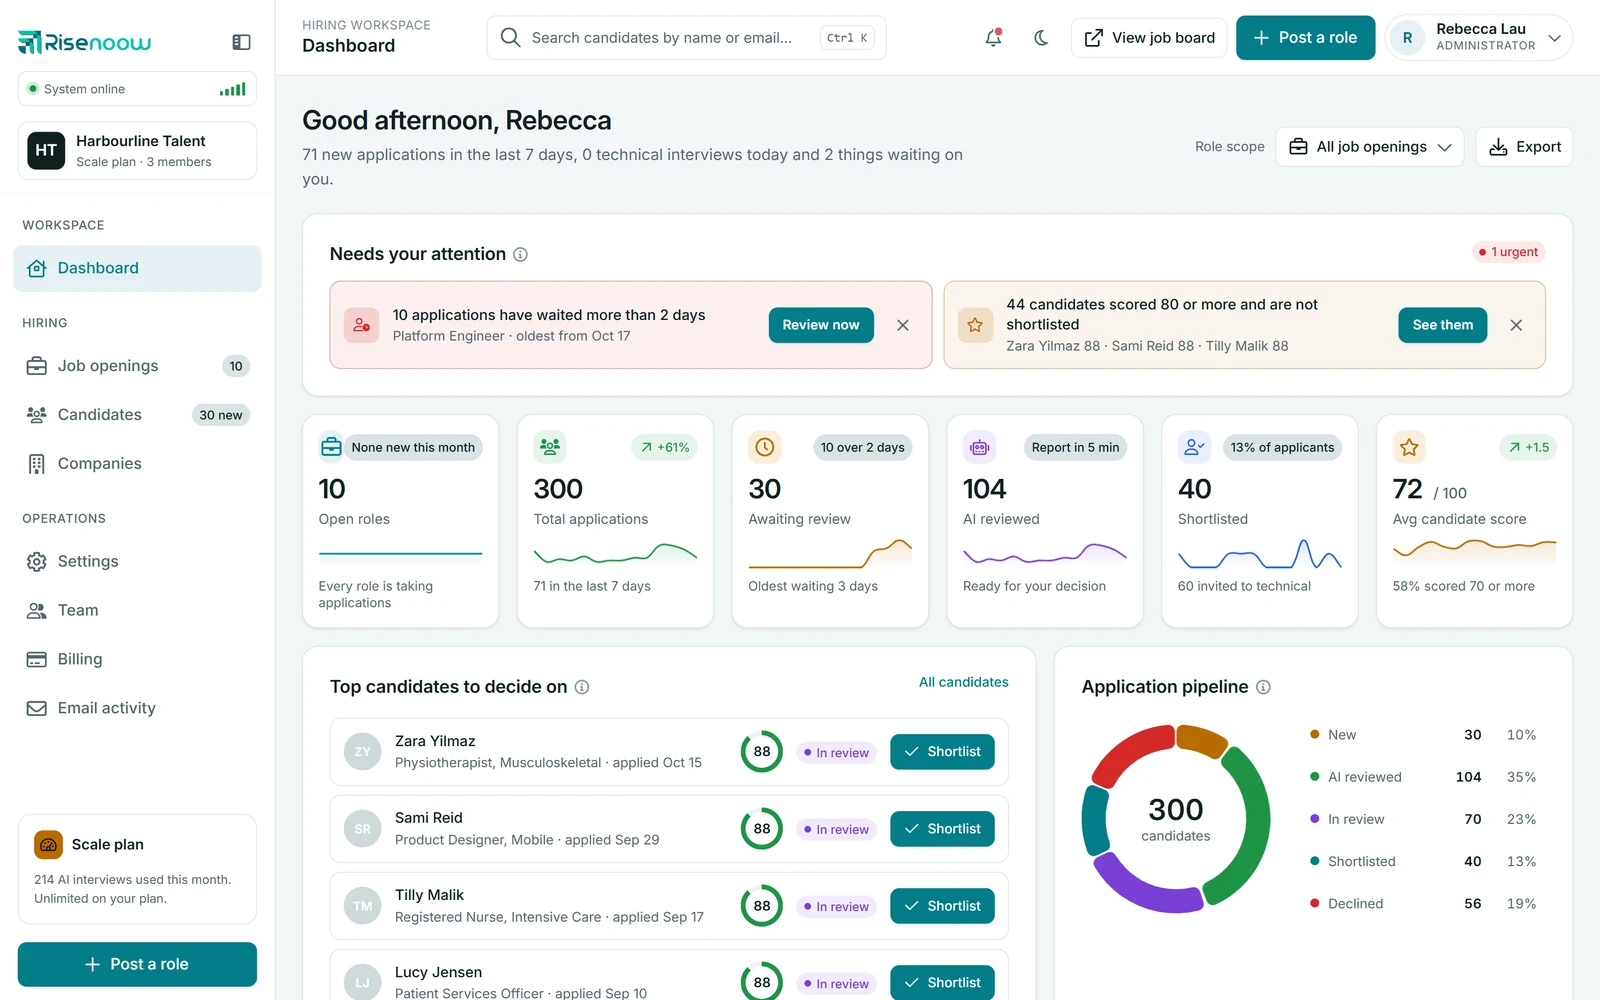Open Candidates section
Image resolution: width=1600 pixels, height=1000 pixels.
(137, 415)
